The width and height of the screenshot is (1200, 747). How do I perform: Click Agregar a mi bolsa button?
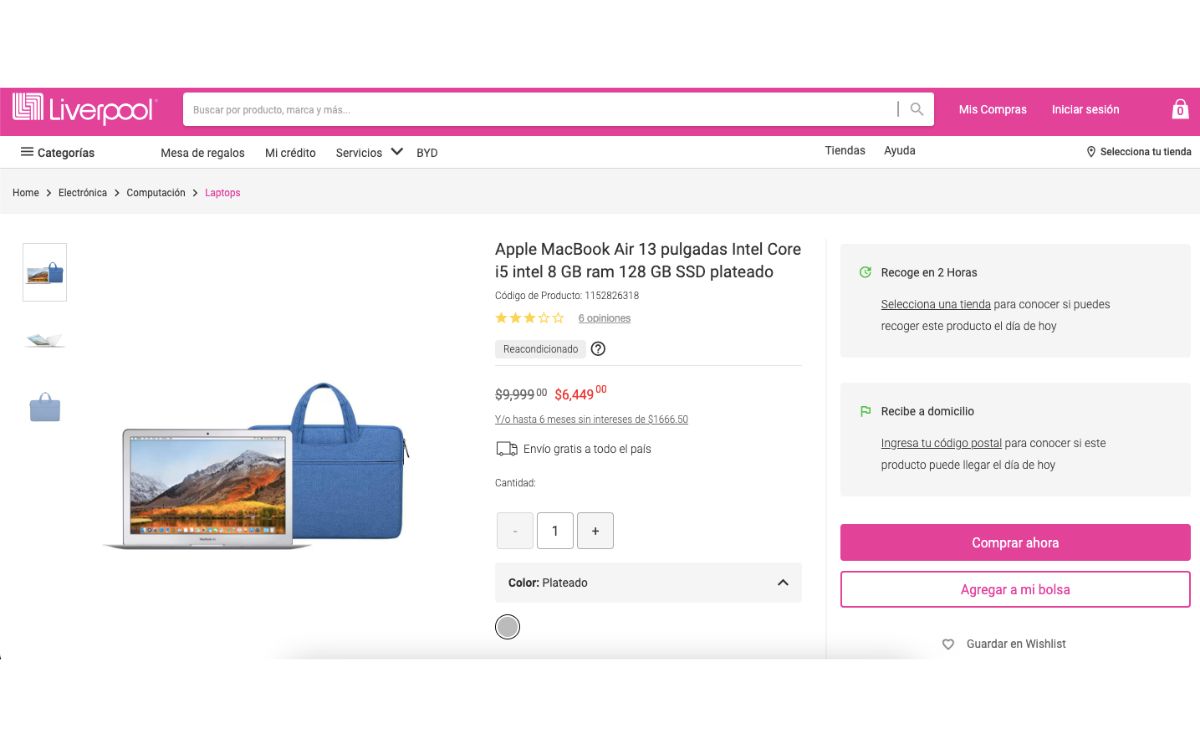1015,590
